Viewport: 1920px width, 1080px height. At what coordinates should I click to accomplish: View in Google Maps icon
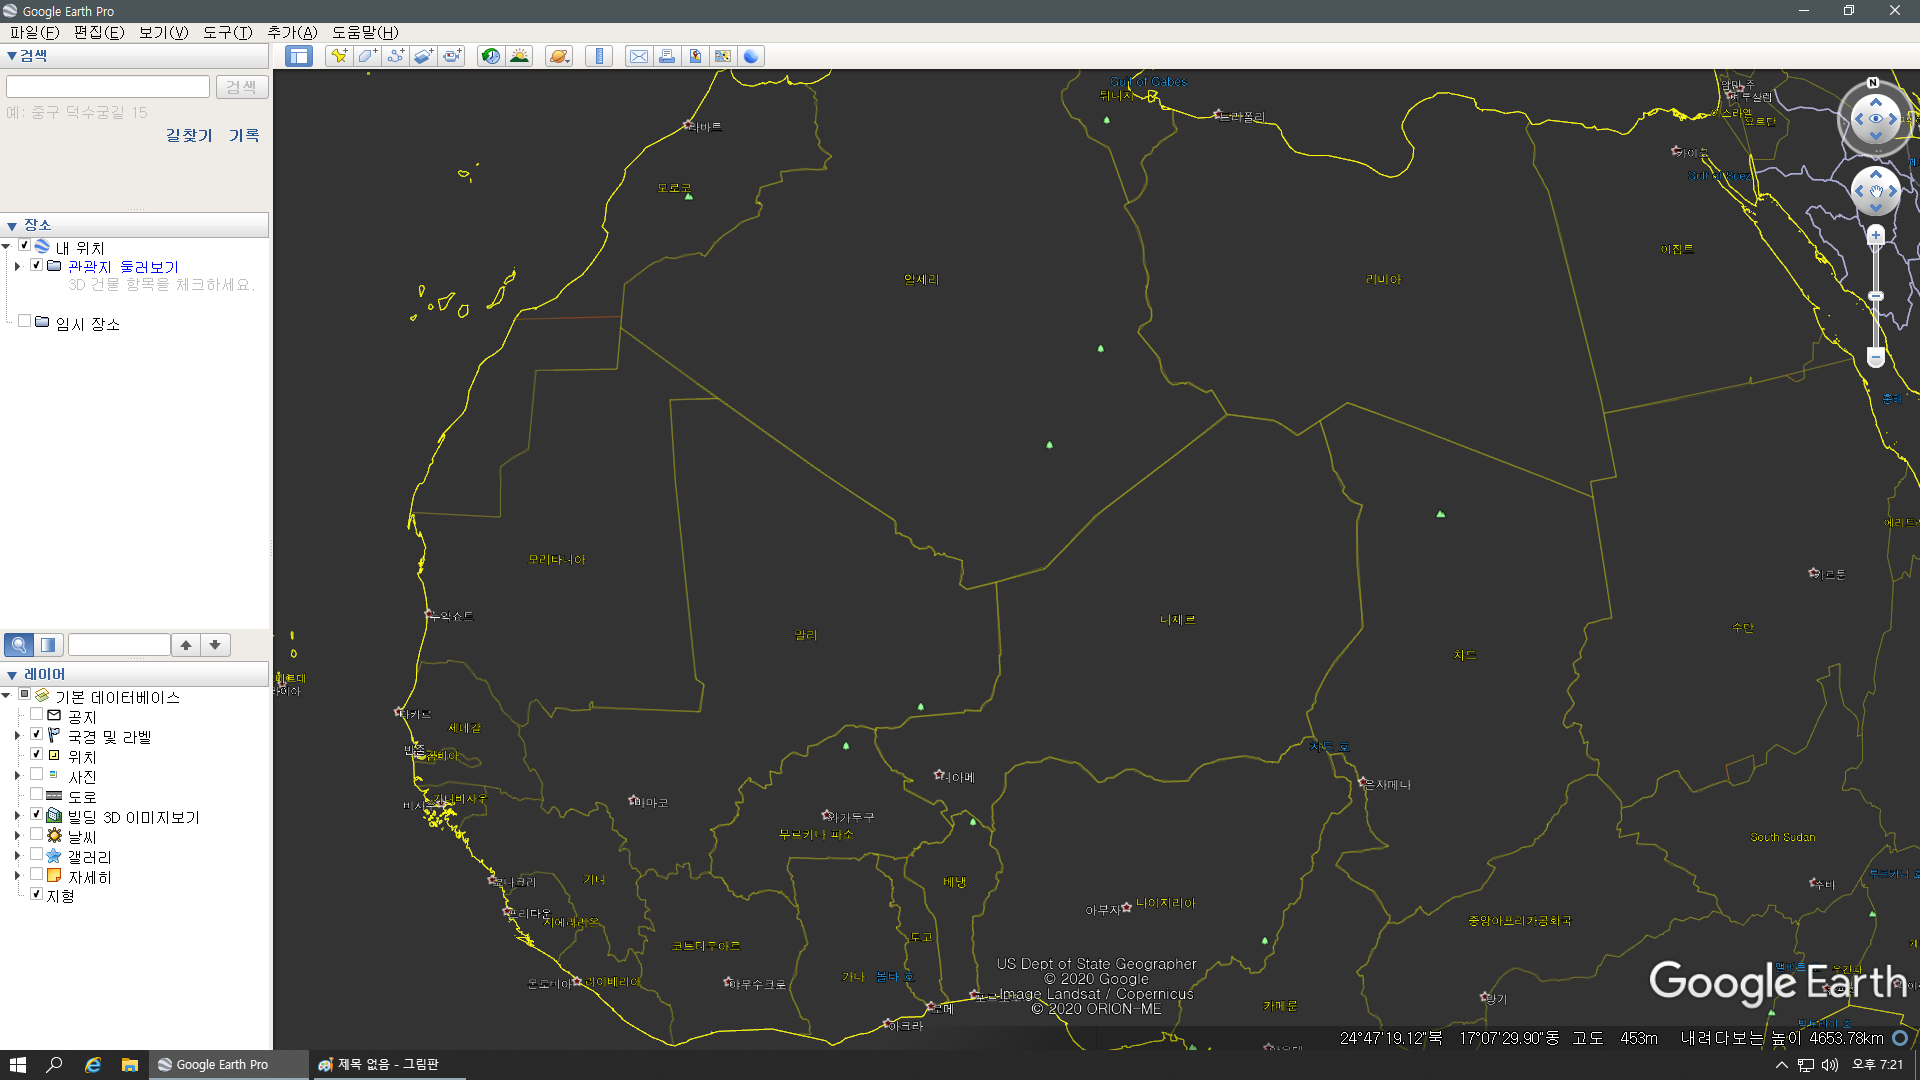pos(723,56)
